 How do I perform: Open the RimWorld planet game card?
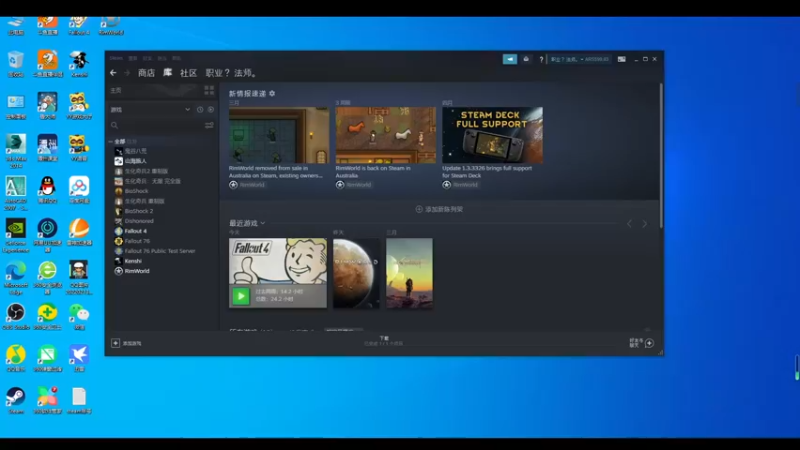(356, 273)
